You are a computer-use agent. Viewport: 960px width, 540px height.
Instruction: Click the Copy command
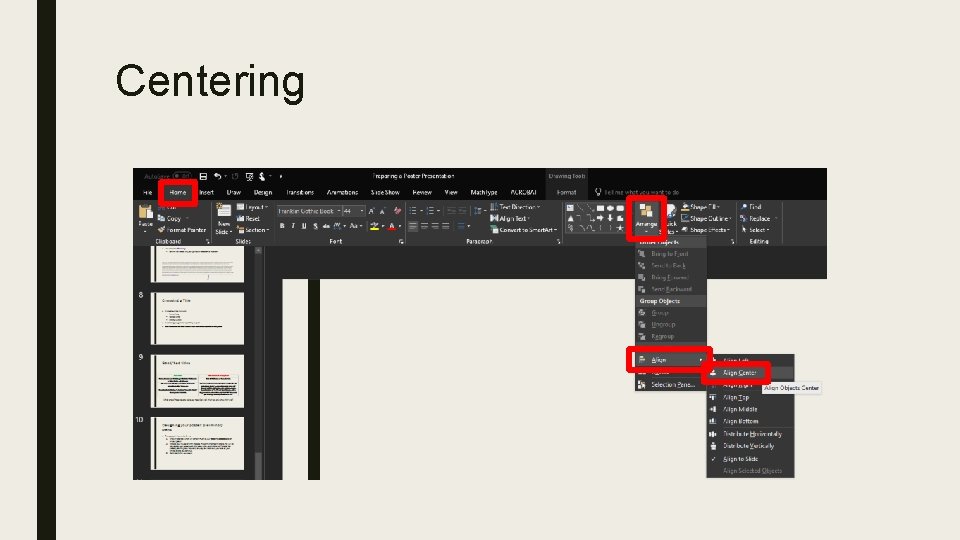pos(170,219)
